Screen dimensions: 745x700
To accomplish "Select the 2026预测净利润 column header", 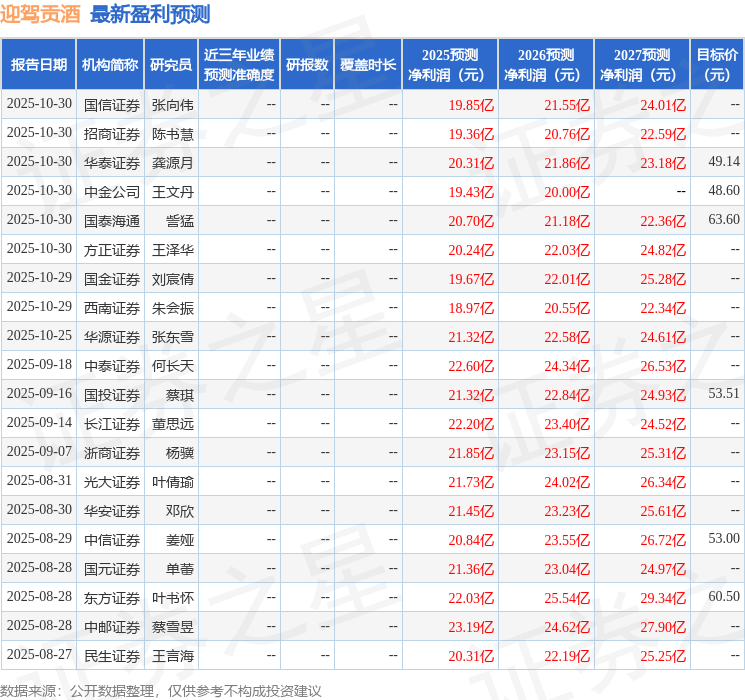I will [546, 65].
